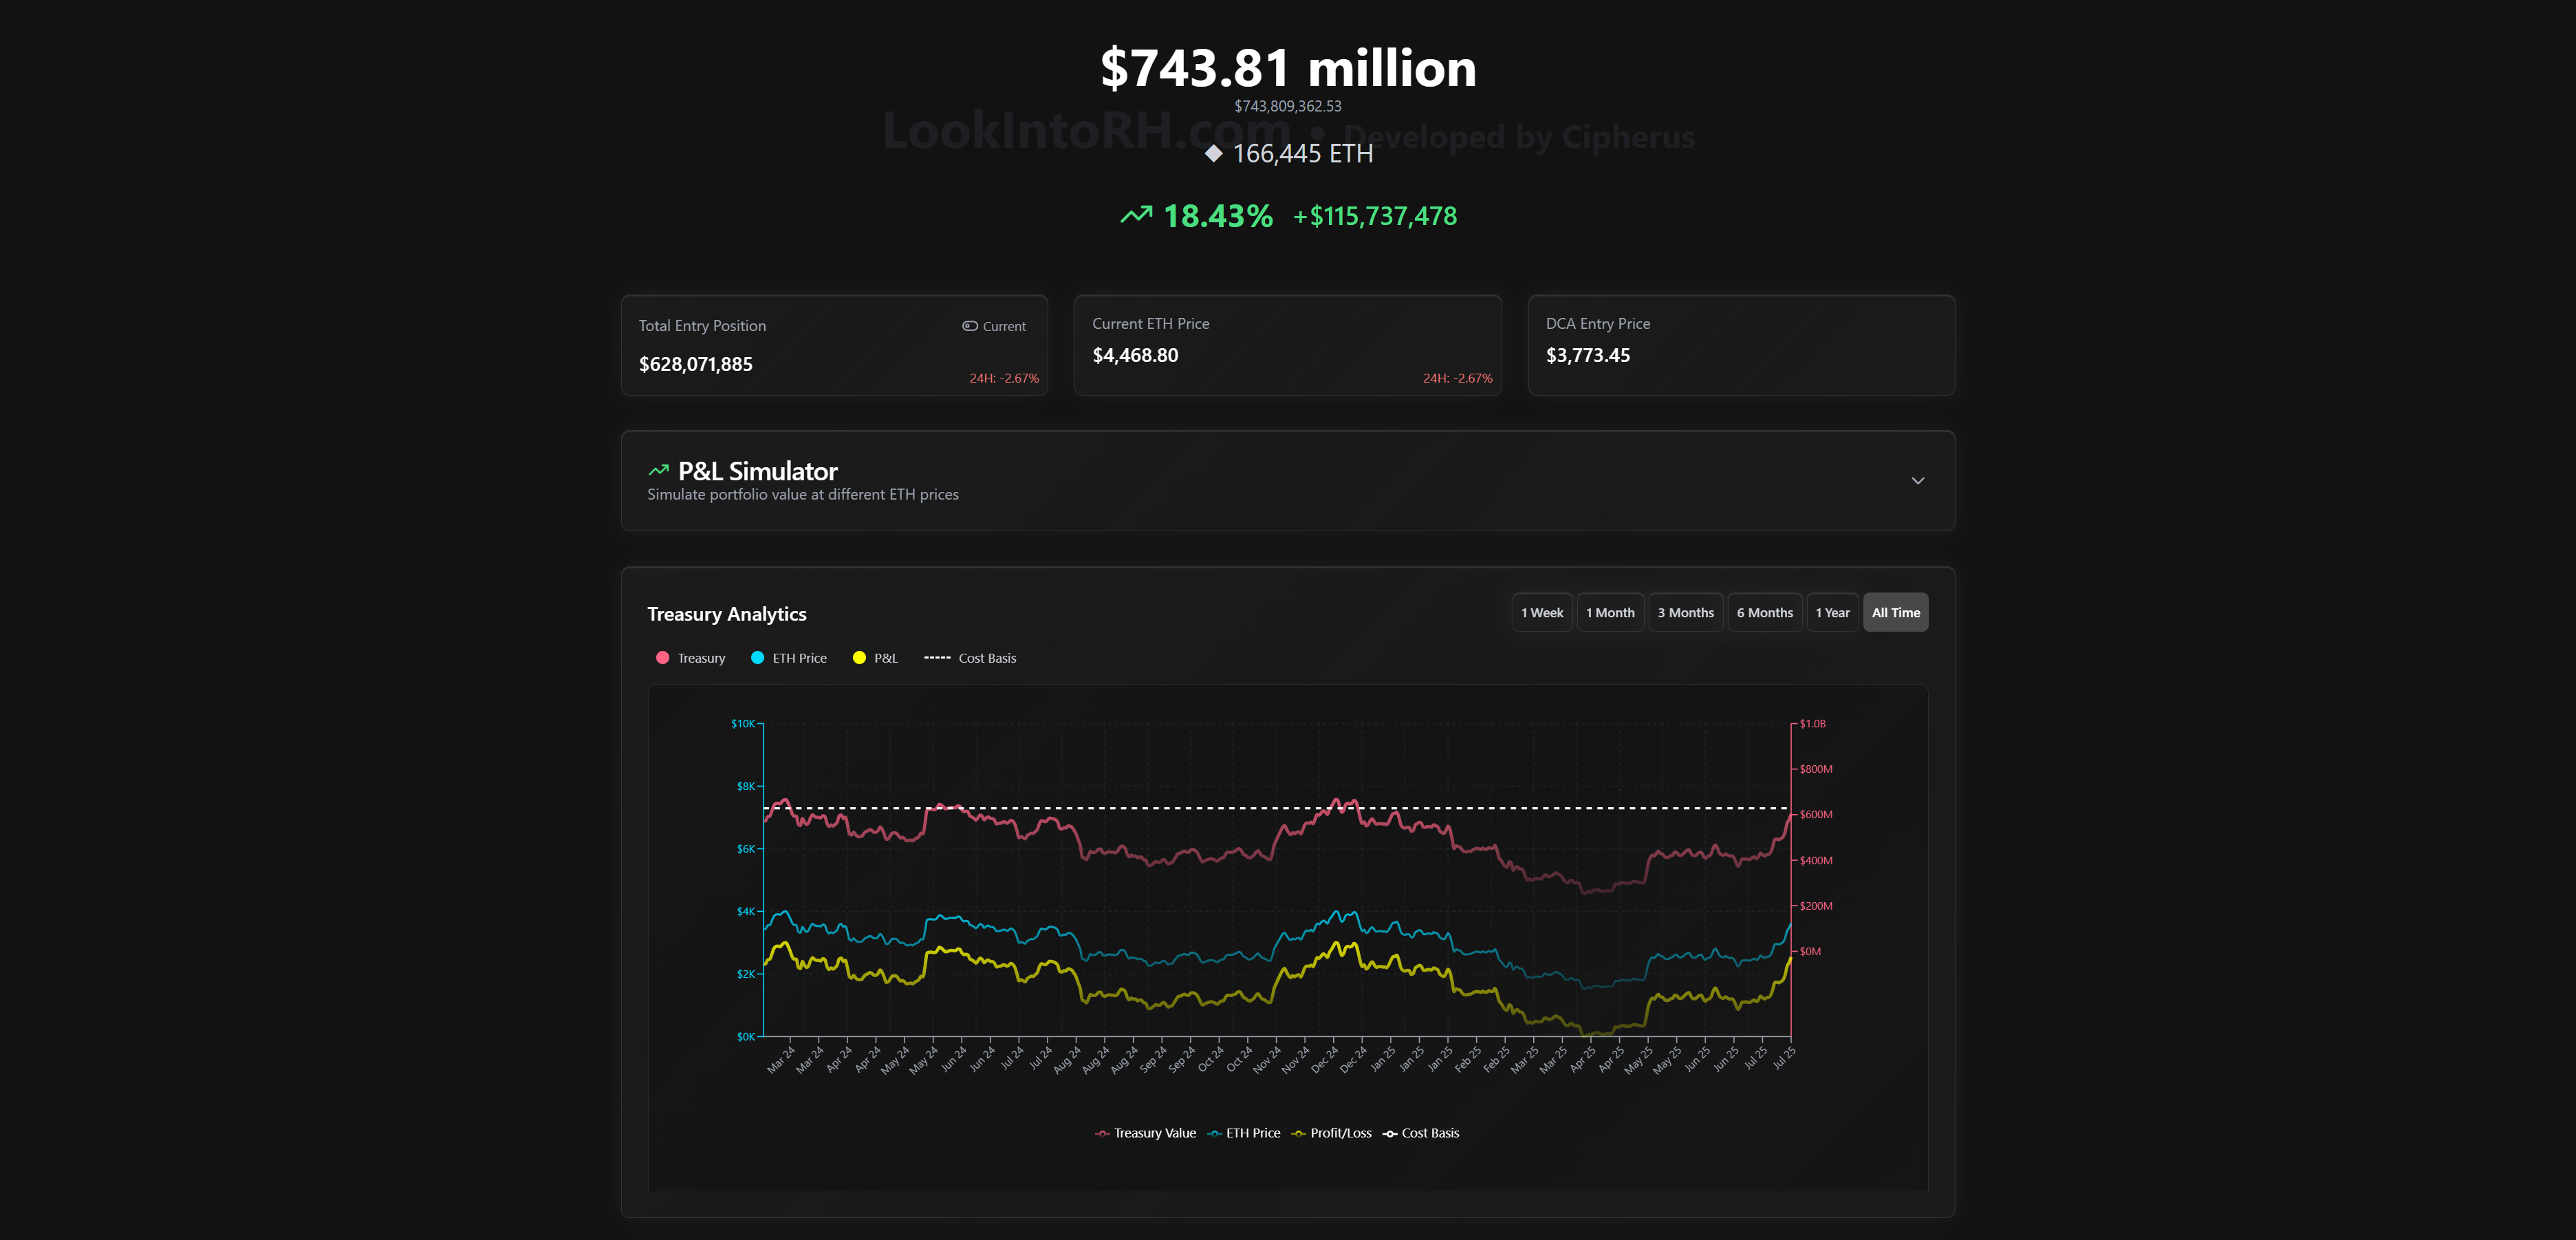Toggle the yellow P&L series in top legend

tap(859, 658)
